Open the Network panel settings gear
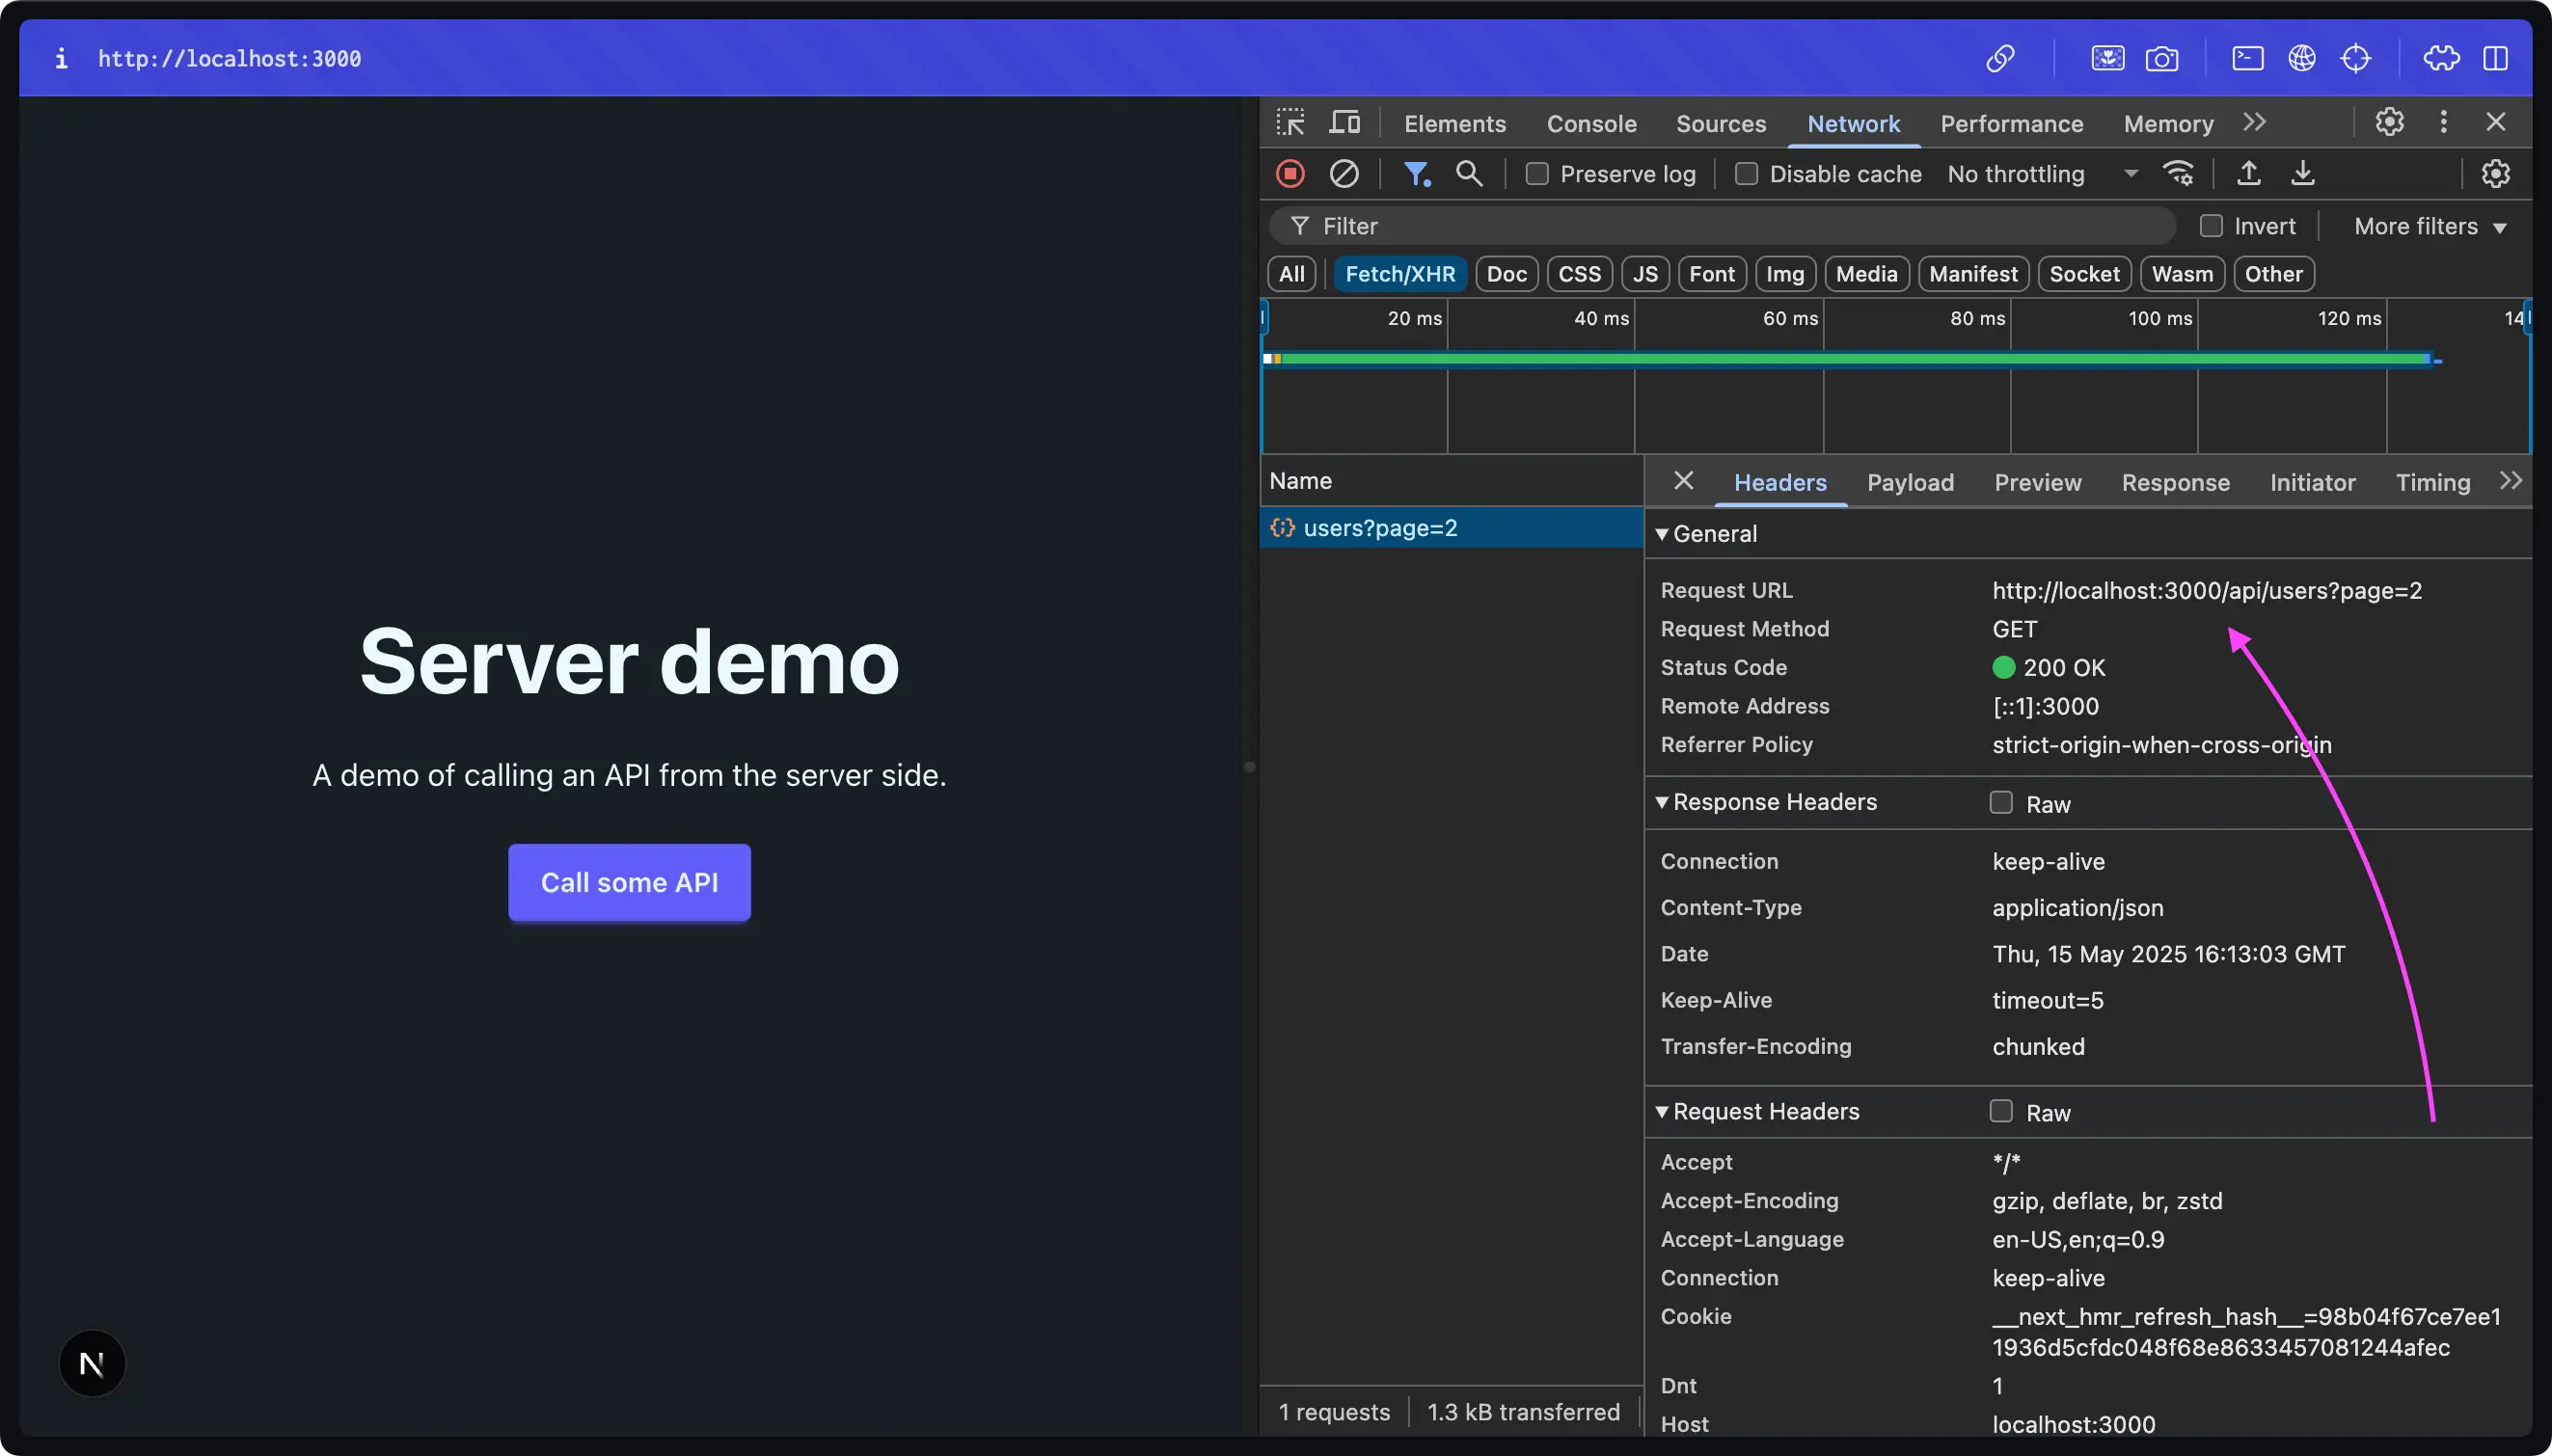The image size is (2552, 1456). pyautogui.click(x=2496, y=174)
